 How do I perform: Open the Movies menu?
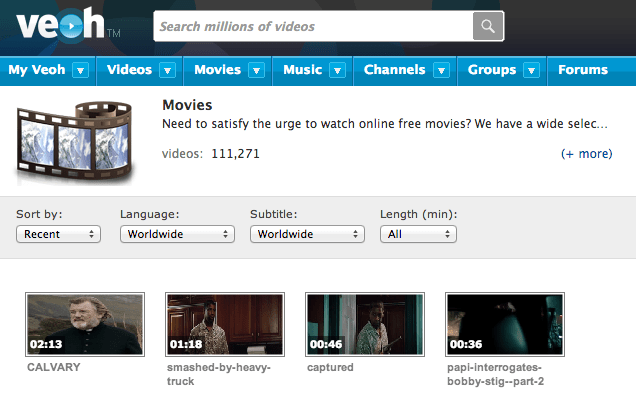(x=217, y=70)
